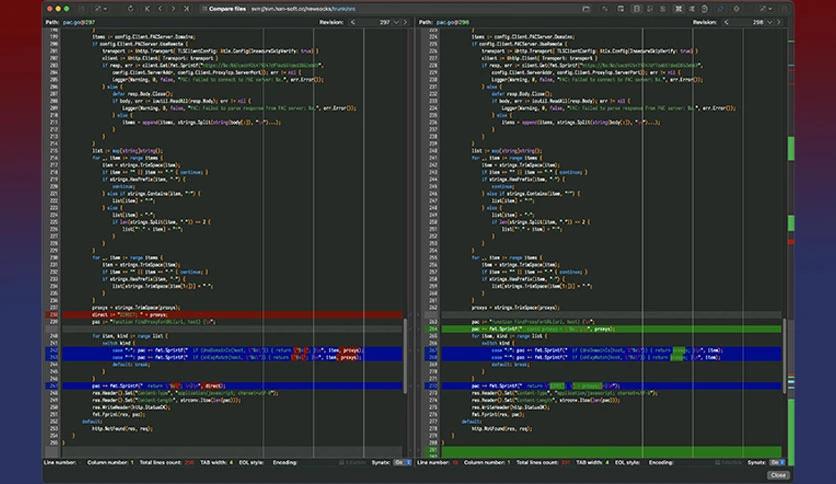Click the green added line 264 in the 298 pane
This screenshot has height=484, width=836.
[611, 329]
